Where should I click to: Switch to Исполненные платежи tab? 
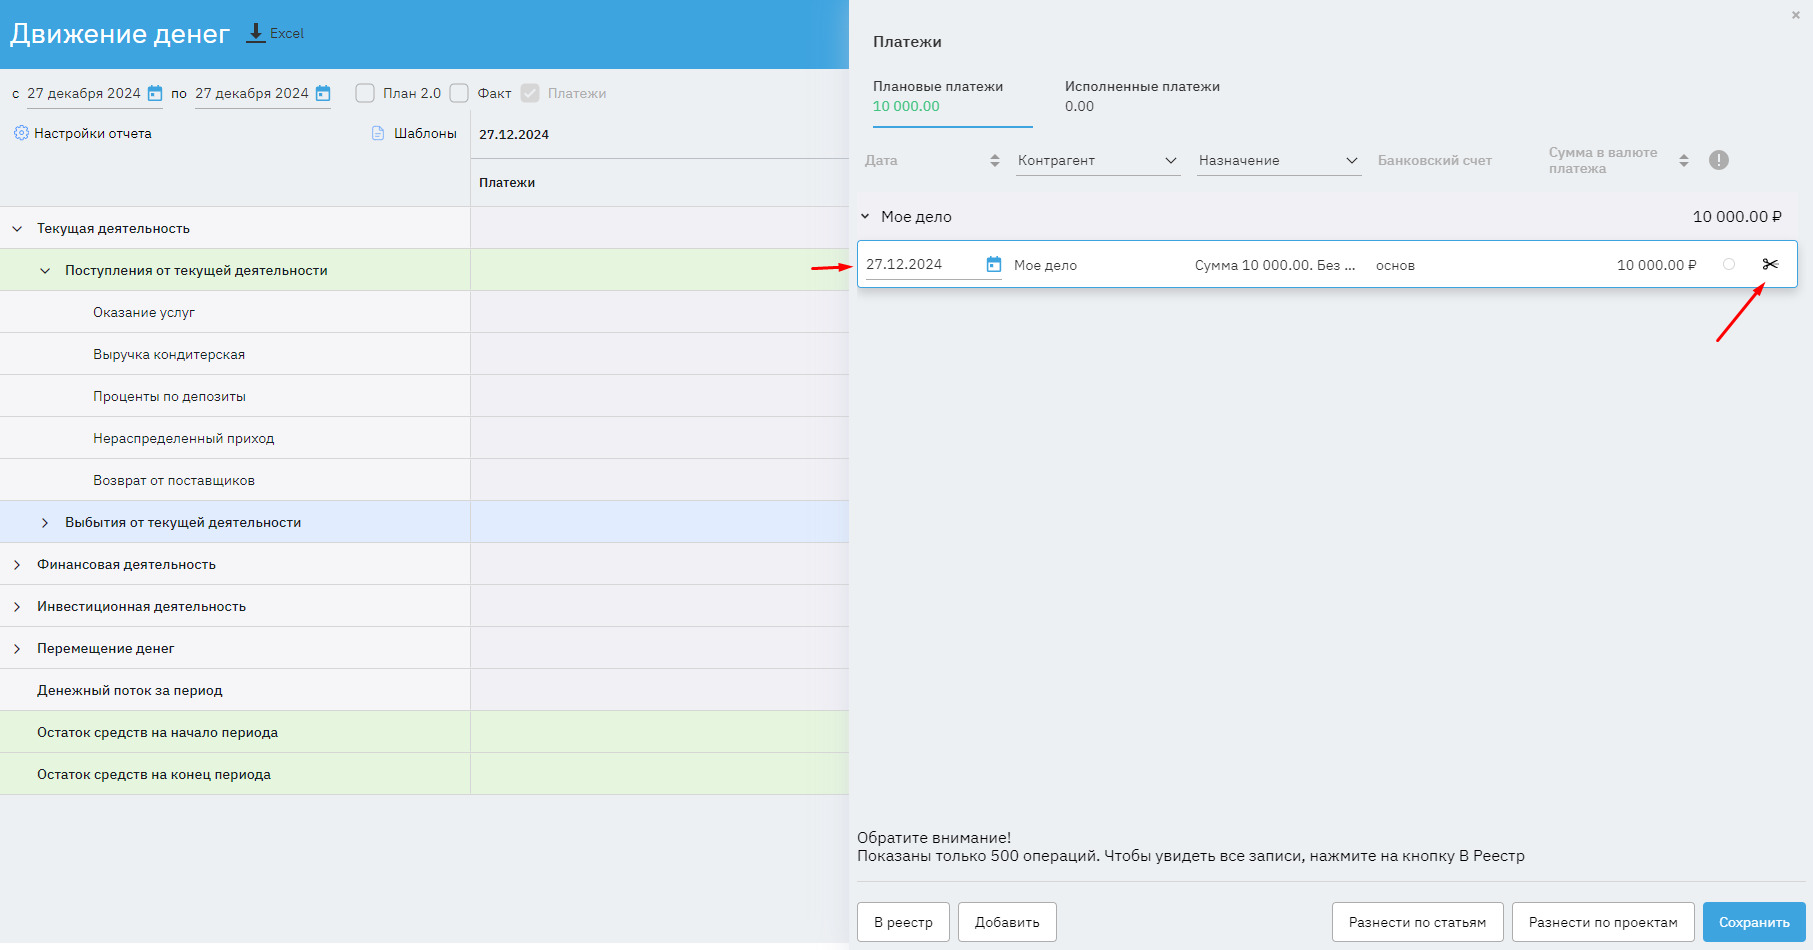1141,96
